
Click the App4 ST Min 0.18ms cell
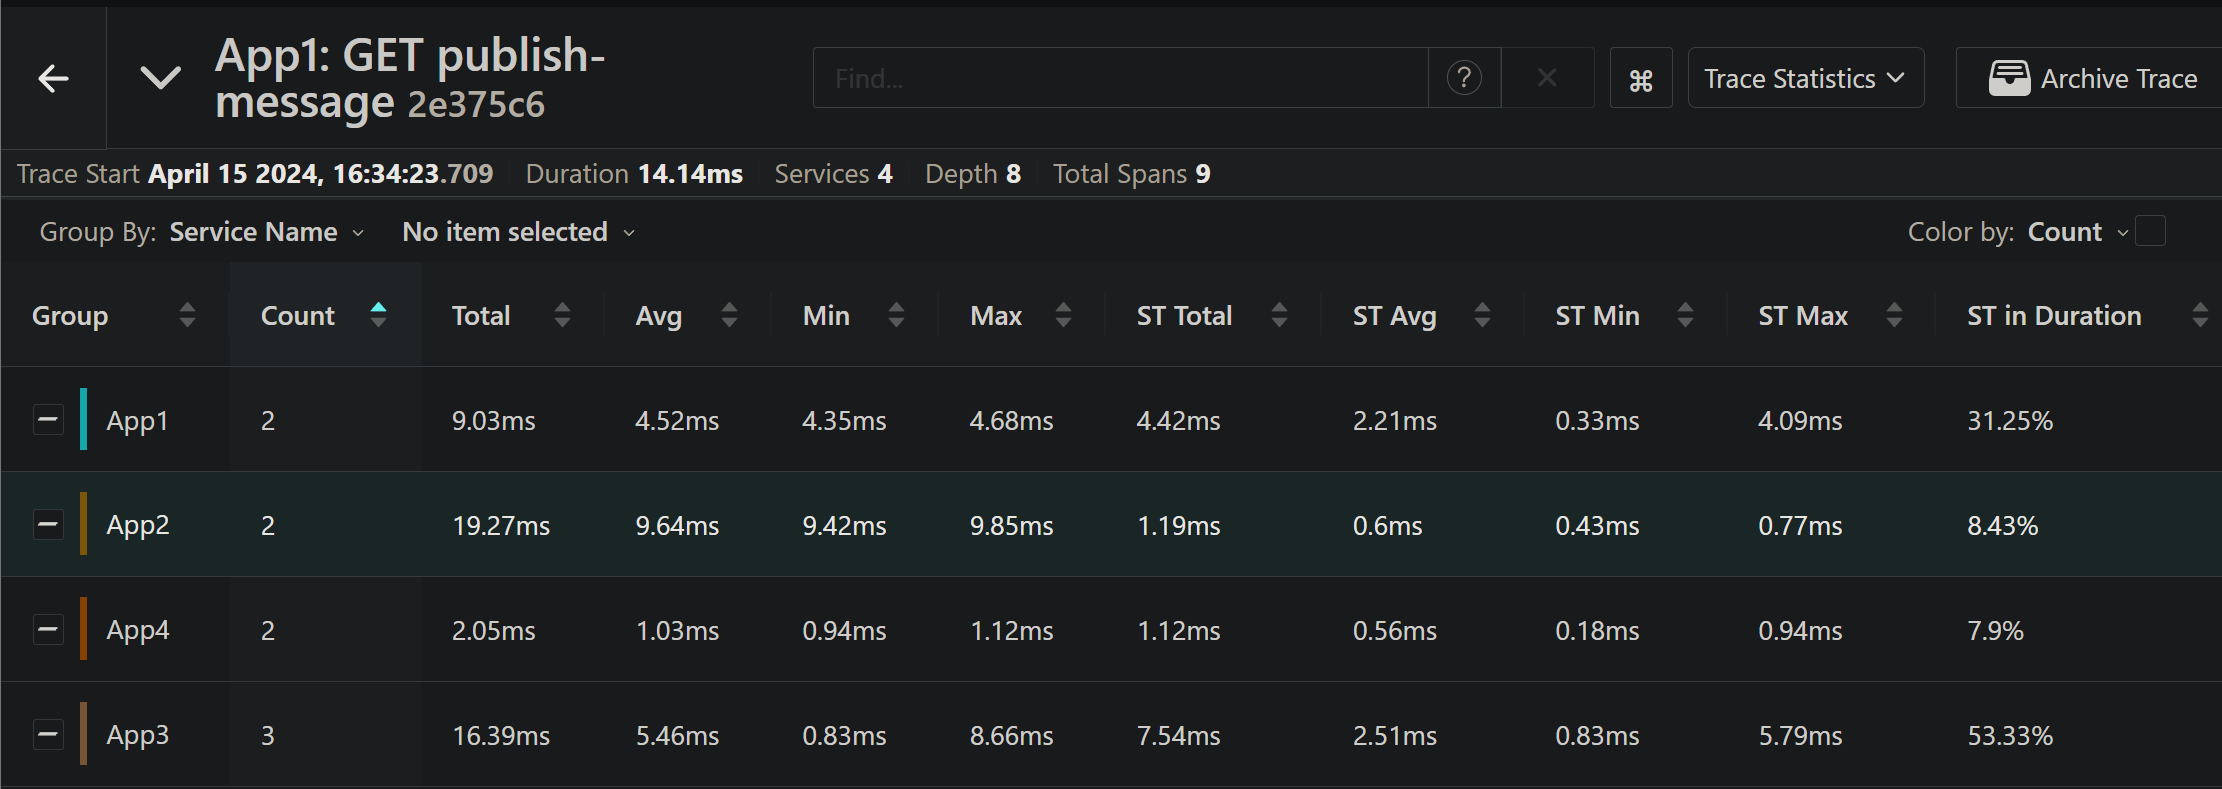point(1597,631)
